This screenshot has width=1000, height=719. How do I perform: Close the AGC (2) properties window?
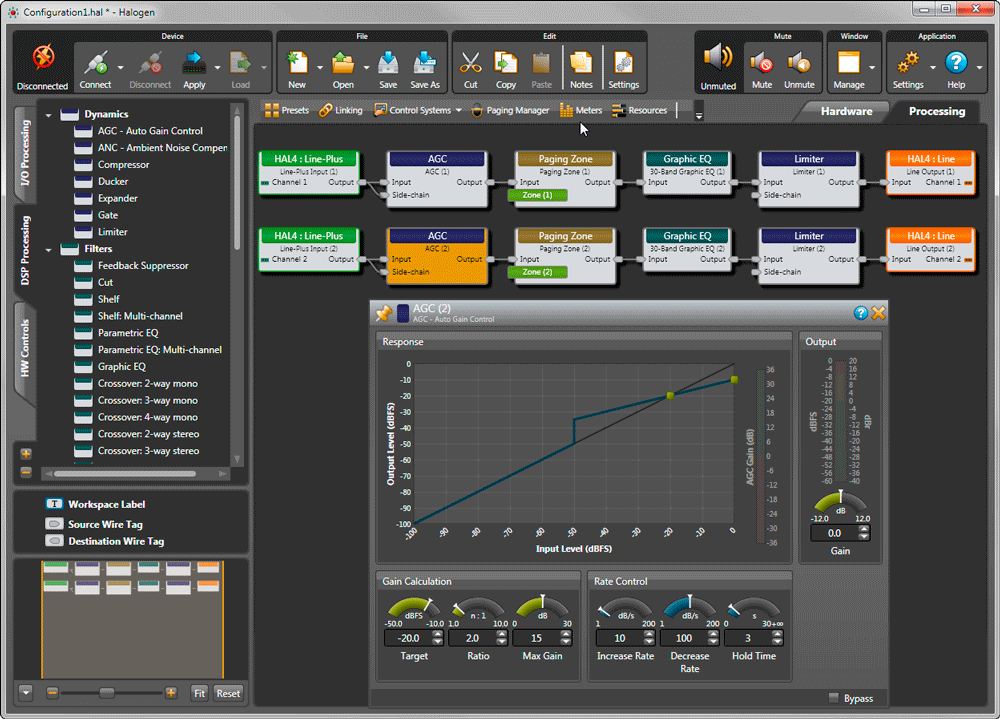[878, 313]
